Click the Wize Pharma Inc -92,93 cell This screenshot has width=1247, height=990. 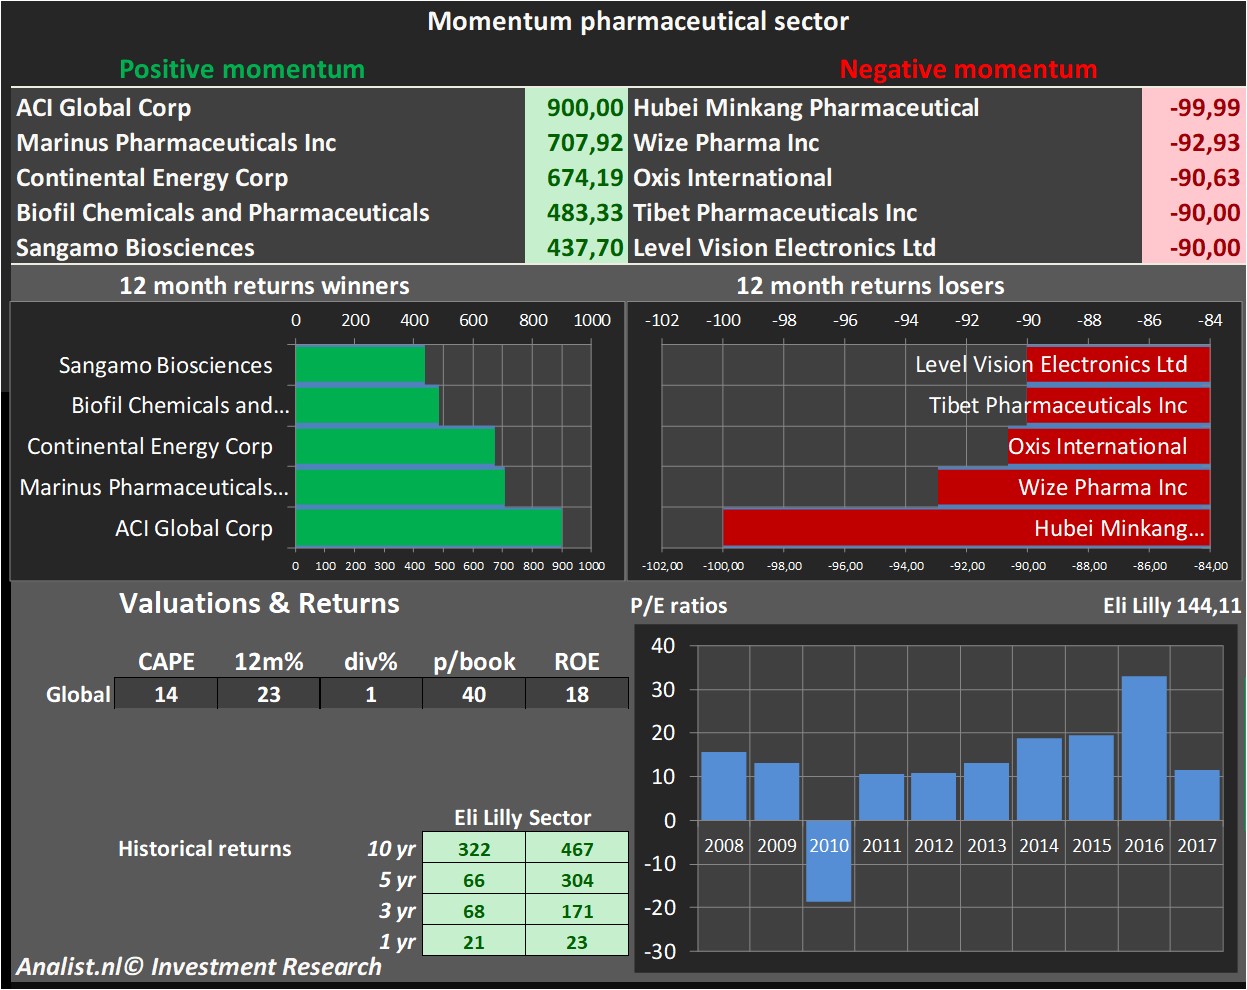coord(1193,143)
